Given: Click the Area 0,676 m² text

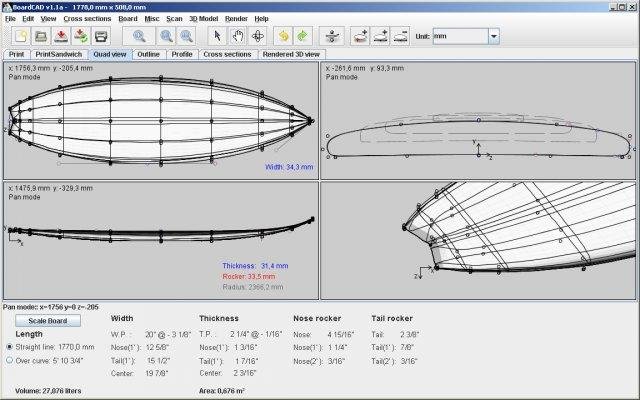Looking at the screenshot, I should [222, 391].
